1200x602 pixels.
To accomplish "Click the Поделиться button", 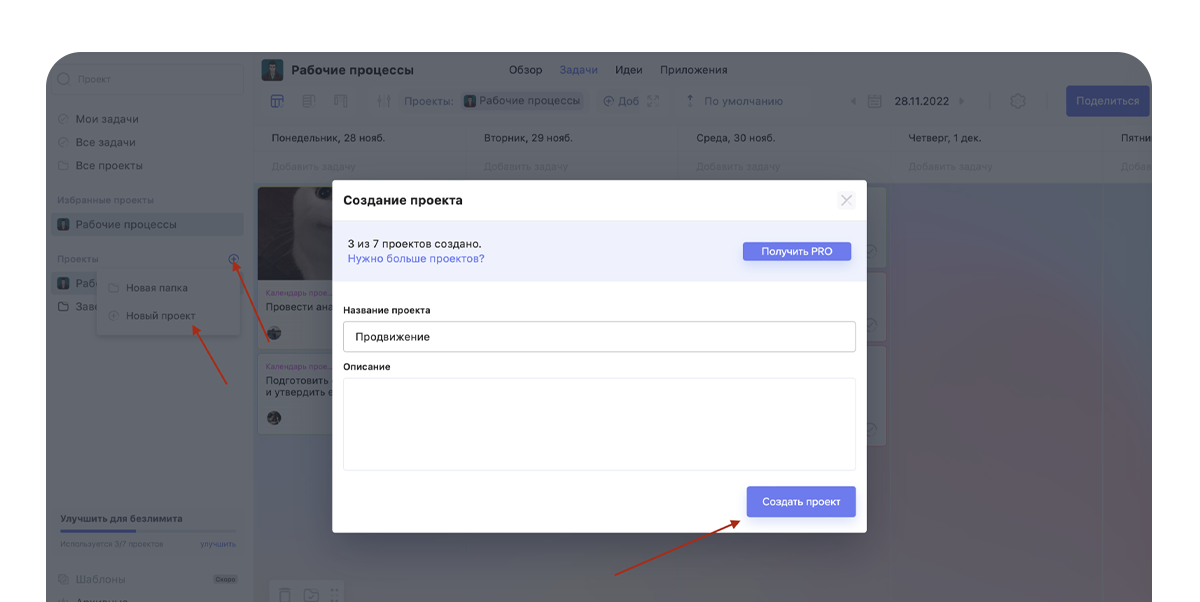I will click(1107, 101).
